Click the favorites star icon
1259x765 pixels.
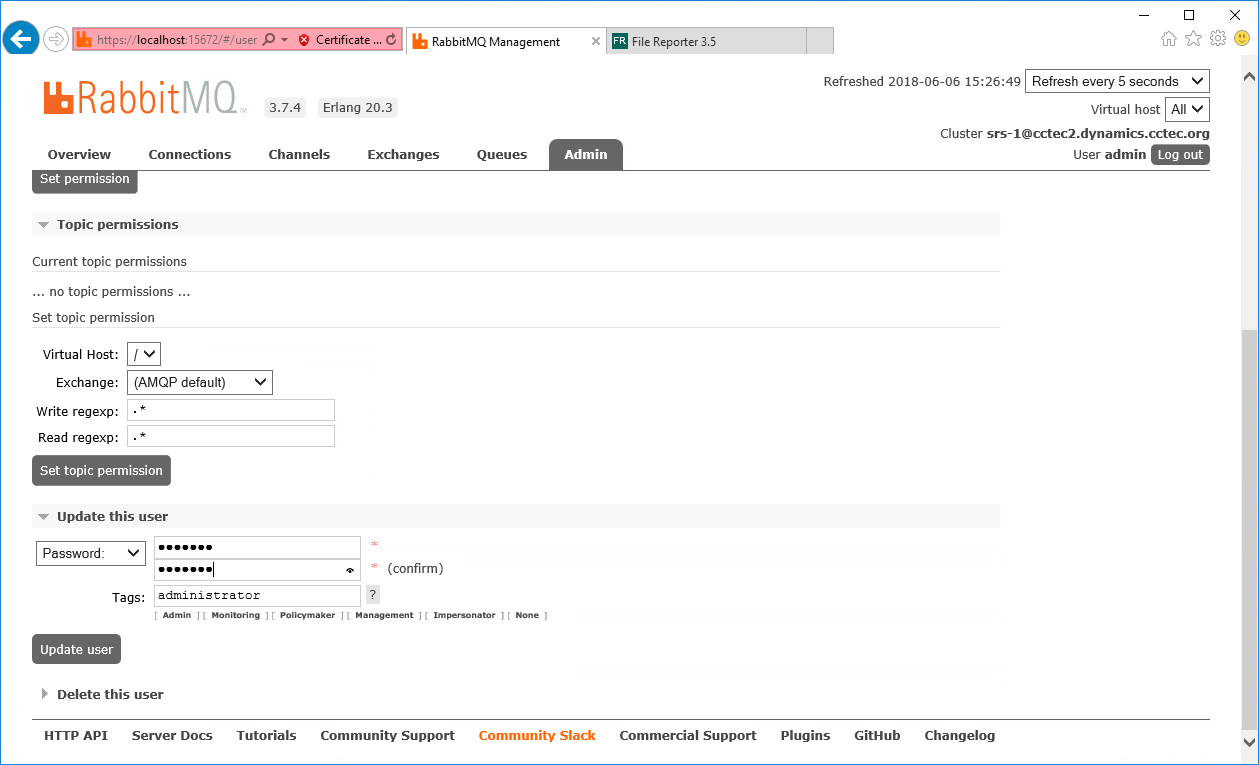coord(1193,38)
